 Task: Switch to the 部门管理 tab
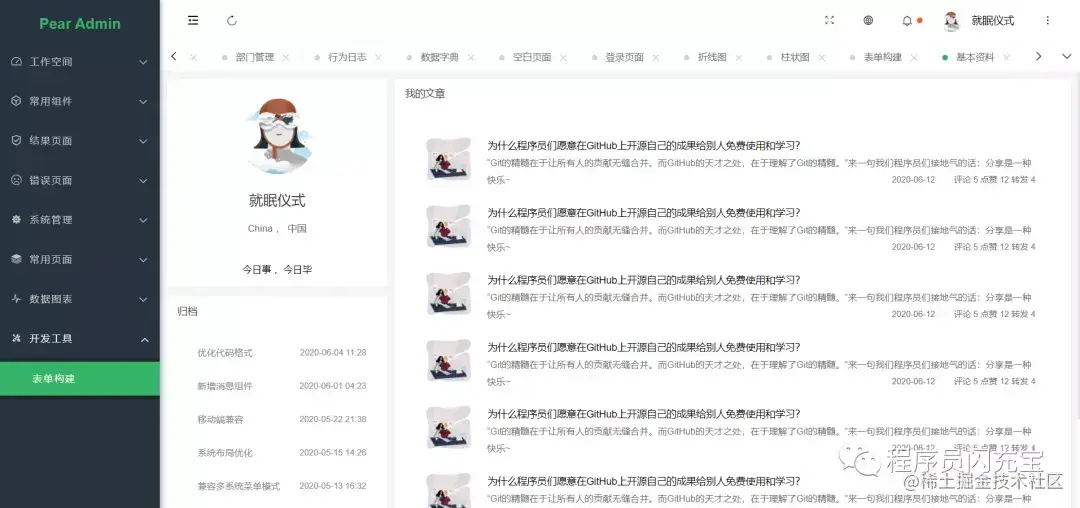[255, 58]
